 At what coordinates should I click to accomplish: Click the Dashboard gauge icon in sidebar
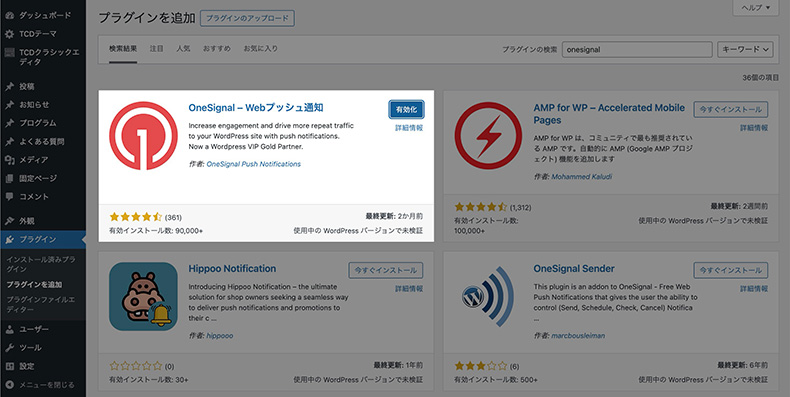[x=9, y=15]
